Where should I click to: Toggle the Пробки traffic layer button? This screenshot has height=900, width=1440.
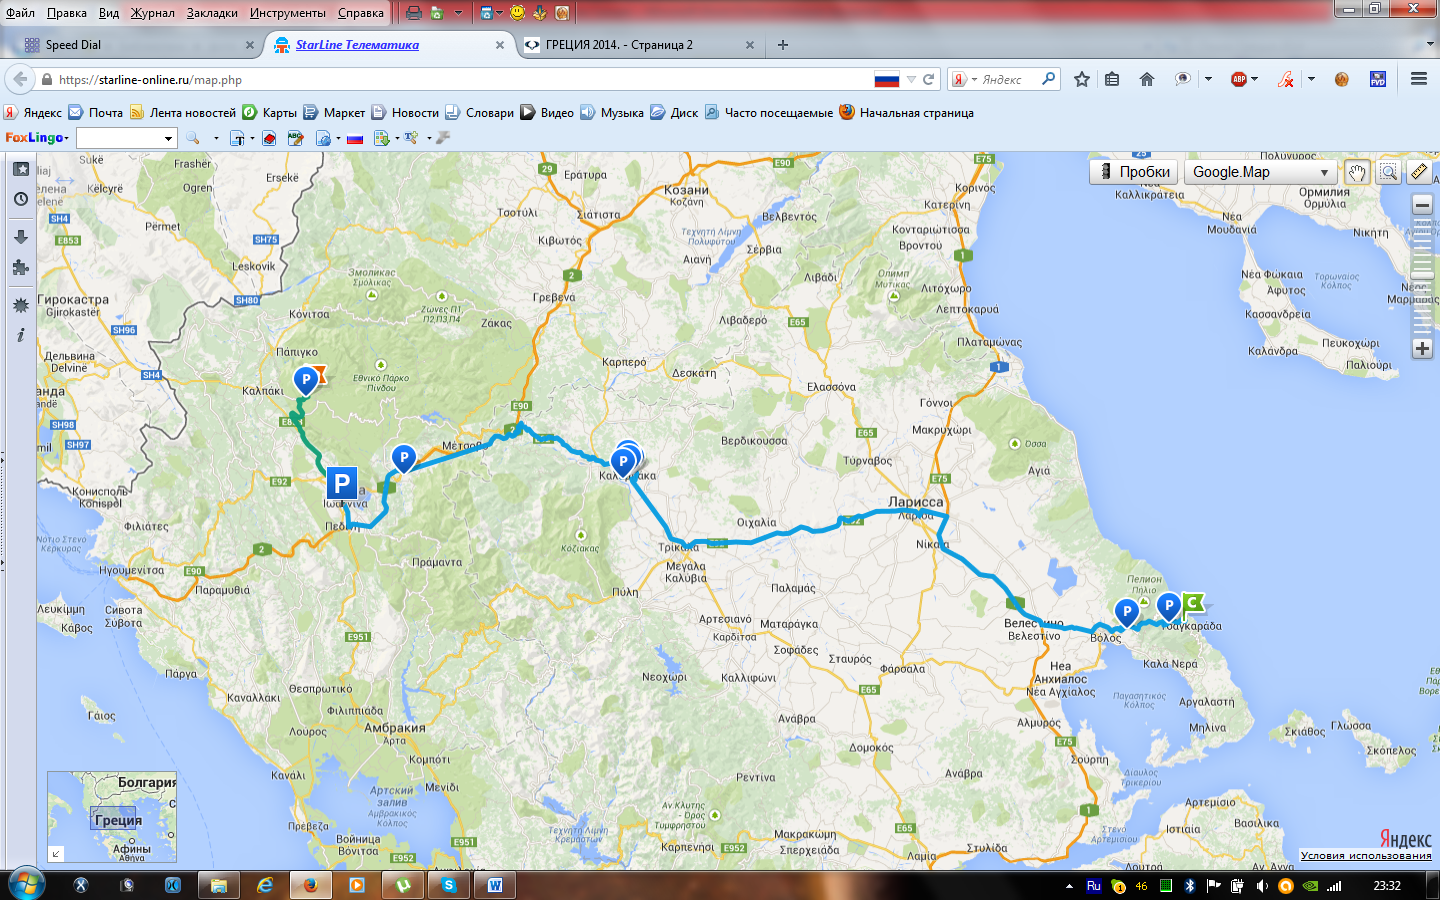coord(1133,172)
